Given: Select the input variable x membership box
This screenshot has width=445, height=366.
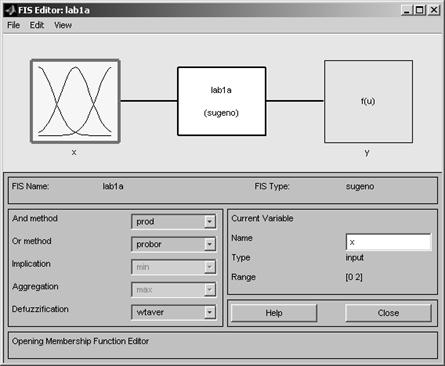Looking at the screenshot, I should tap(75, 101).
